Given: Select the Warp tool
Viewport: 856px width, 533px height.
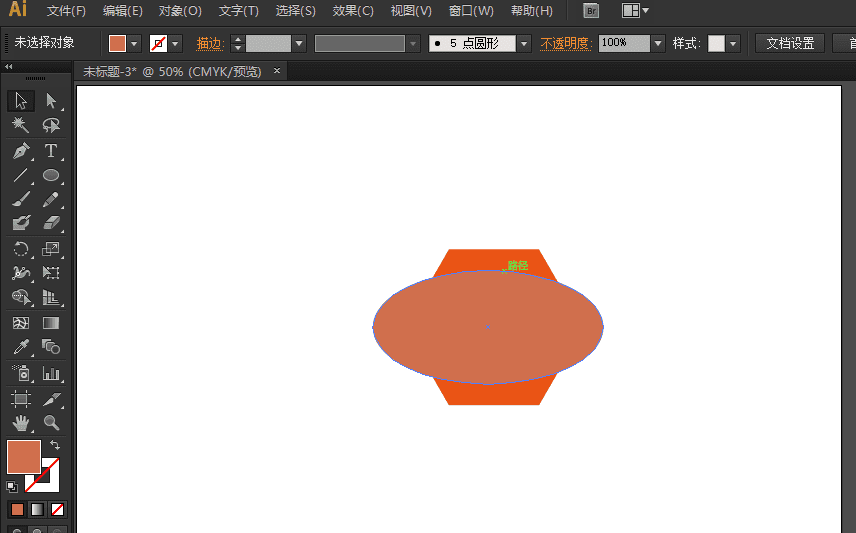Looking at the screenshot, I should click(21, 273).
